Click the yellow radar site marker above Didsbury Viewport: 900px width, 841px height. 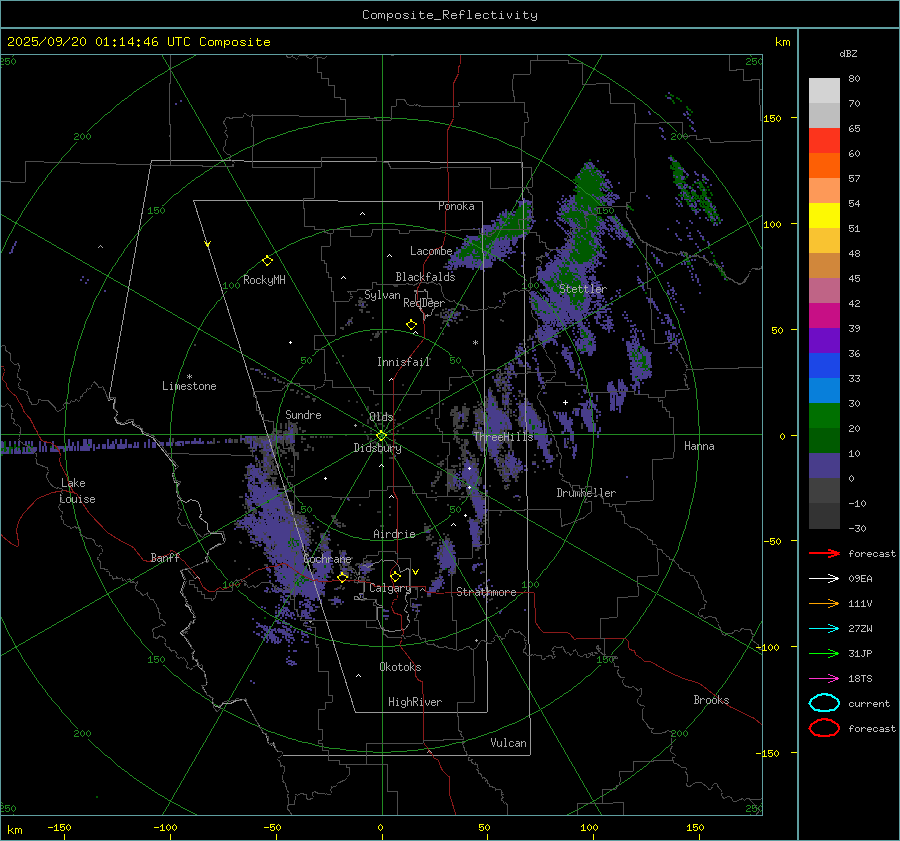(381, 435)
